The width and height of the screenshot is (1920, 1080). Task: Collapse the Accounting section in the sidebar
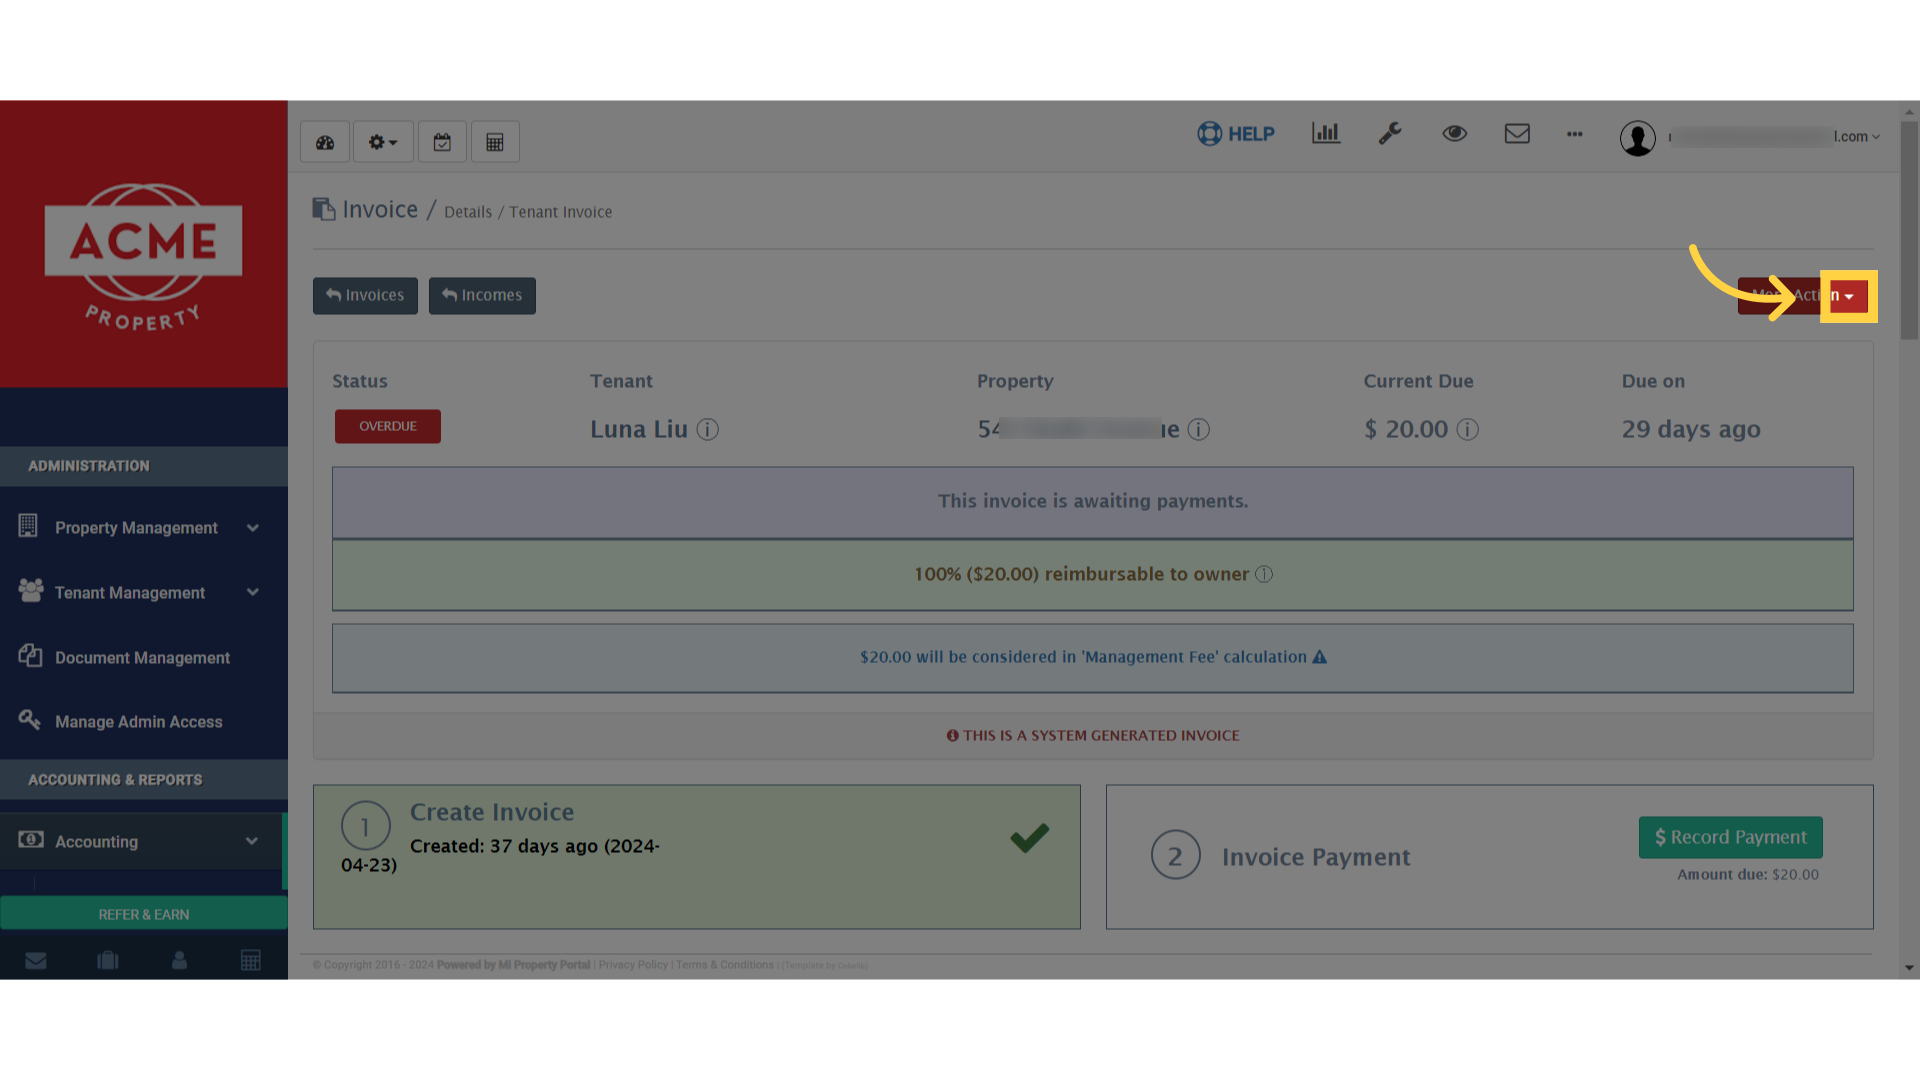coord(144,841)
